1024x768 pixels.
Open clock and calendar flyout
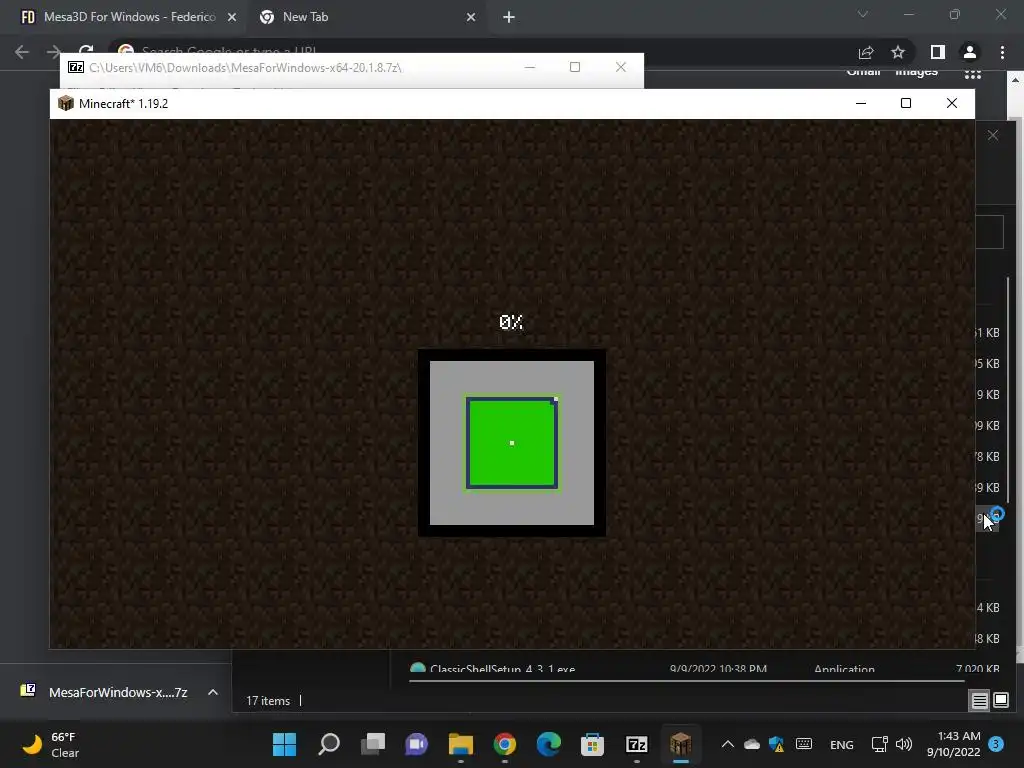(954, 744)
